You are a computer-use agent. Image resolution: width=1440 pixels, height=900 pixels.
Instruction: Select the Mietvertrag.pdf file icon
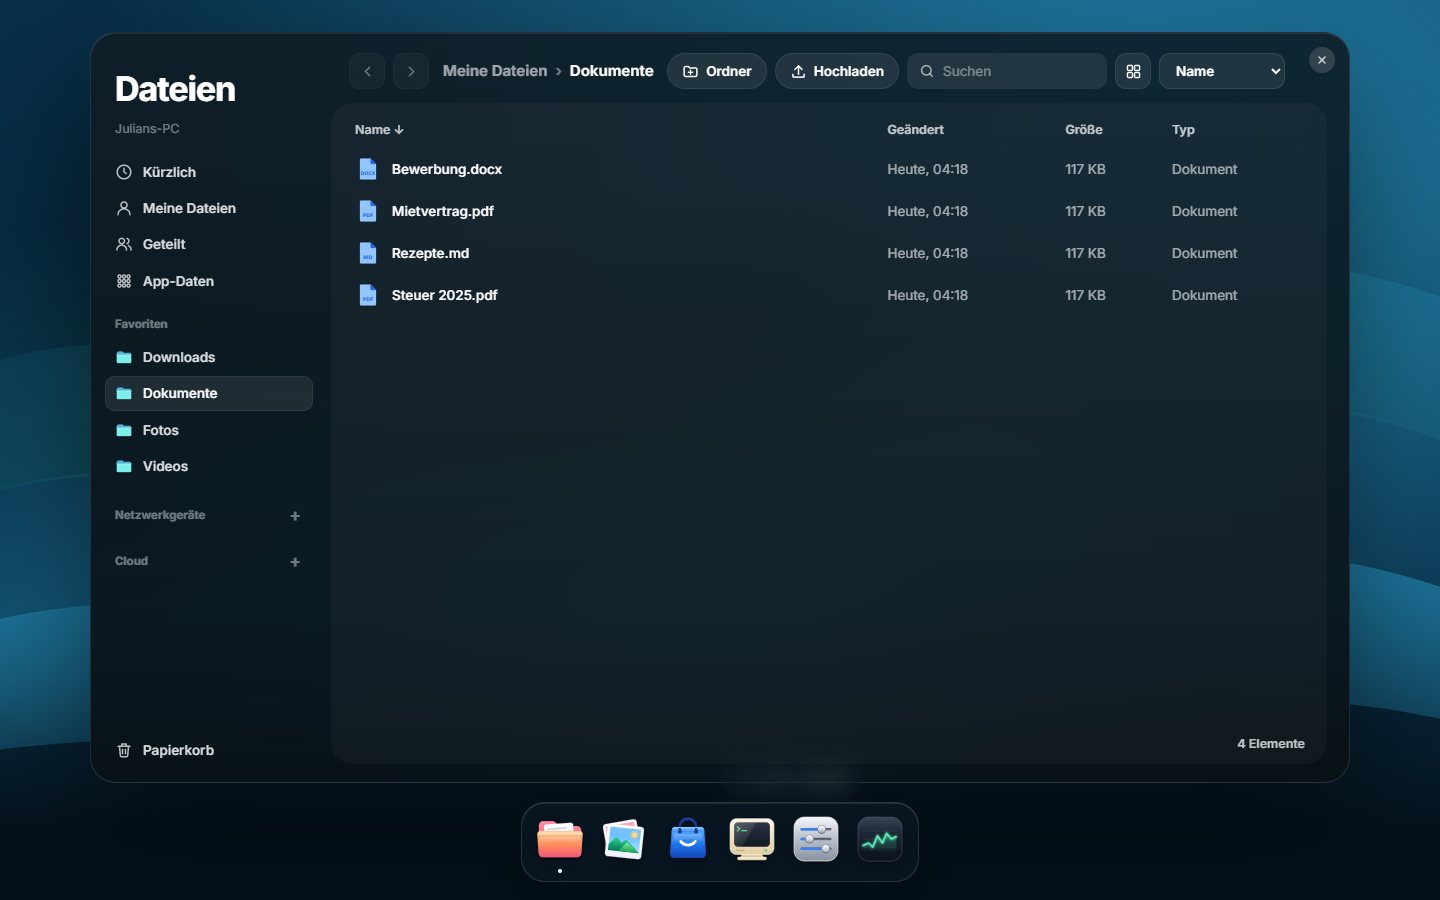click(x=368, y=211)
